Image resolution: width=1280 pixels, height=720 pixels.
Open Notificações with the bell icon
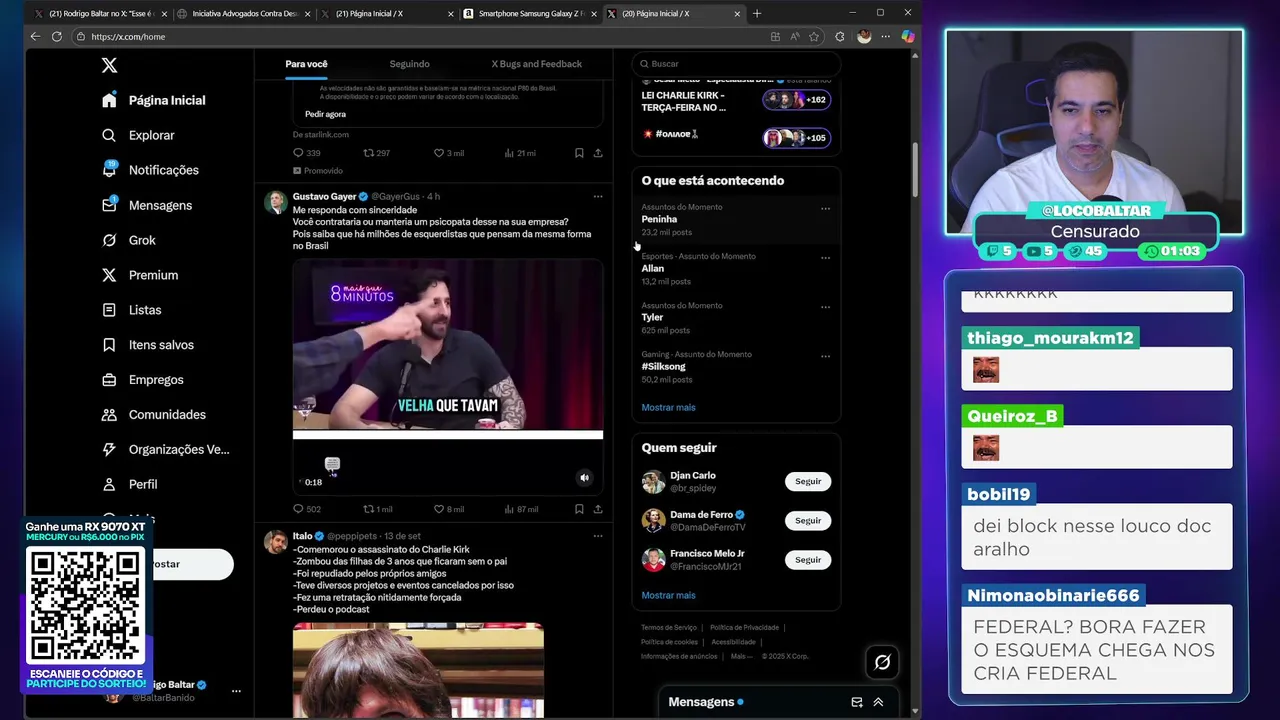150,170
